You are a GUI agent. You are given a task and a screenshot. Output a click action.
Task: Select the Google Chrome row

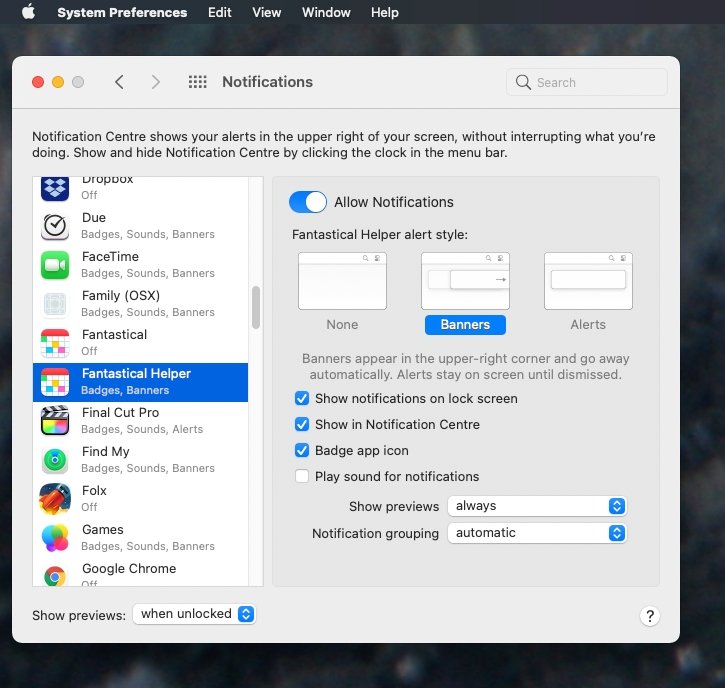141,572
